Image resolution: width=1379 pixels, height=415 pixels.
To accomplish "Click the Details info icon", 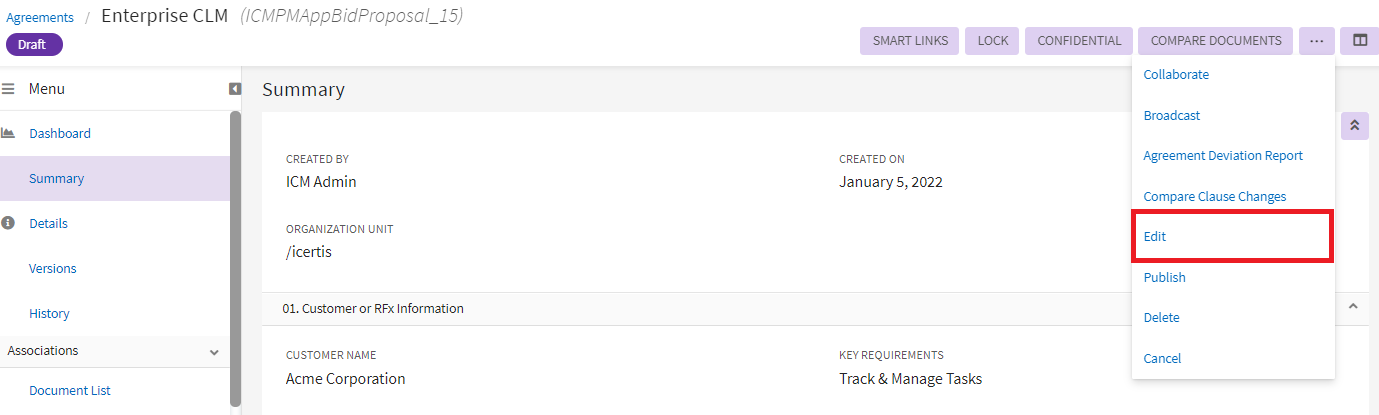I will click(x=7, y=223).
